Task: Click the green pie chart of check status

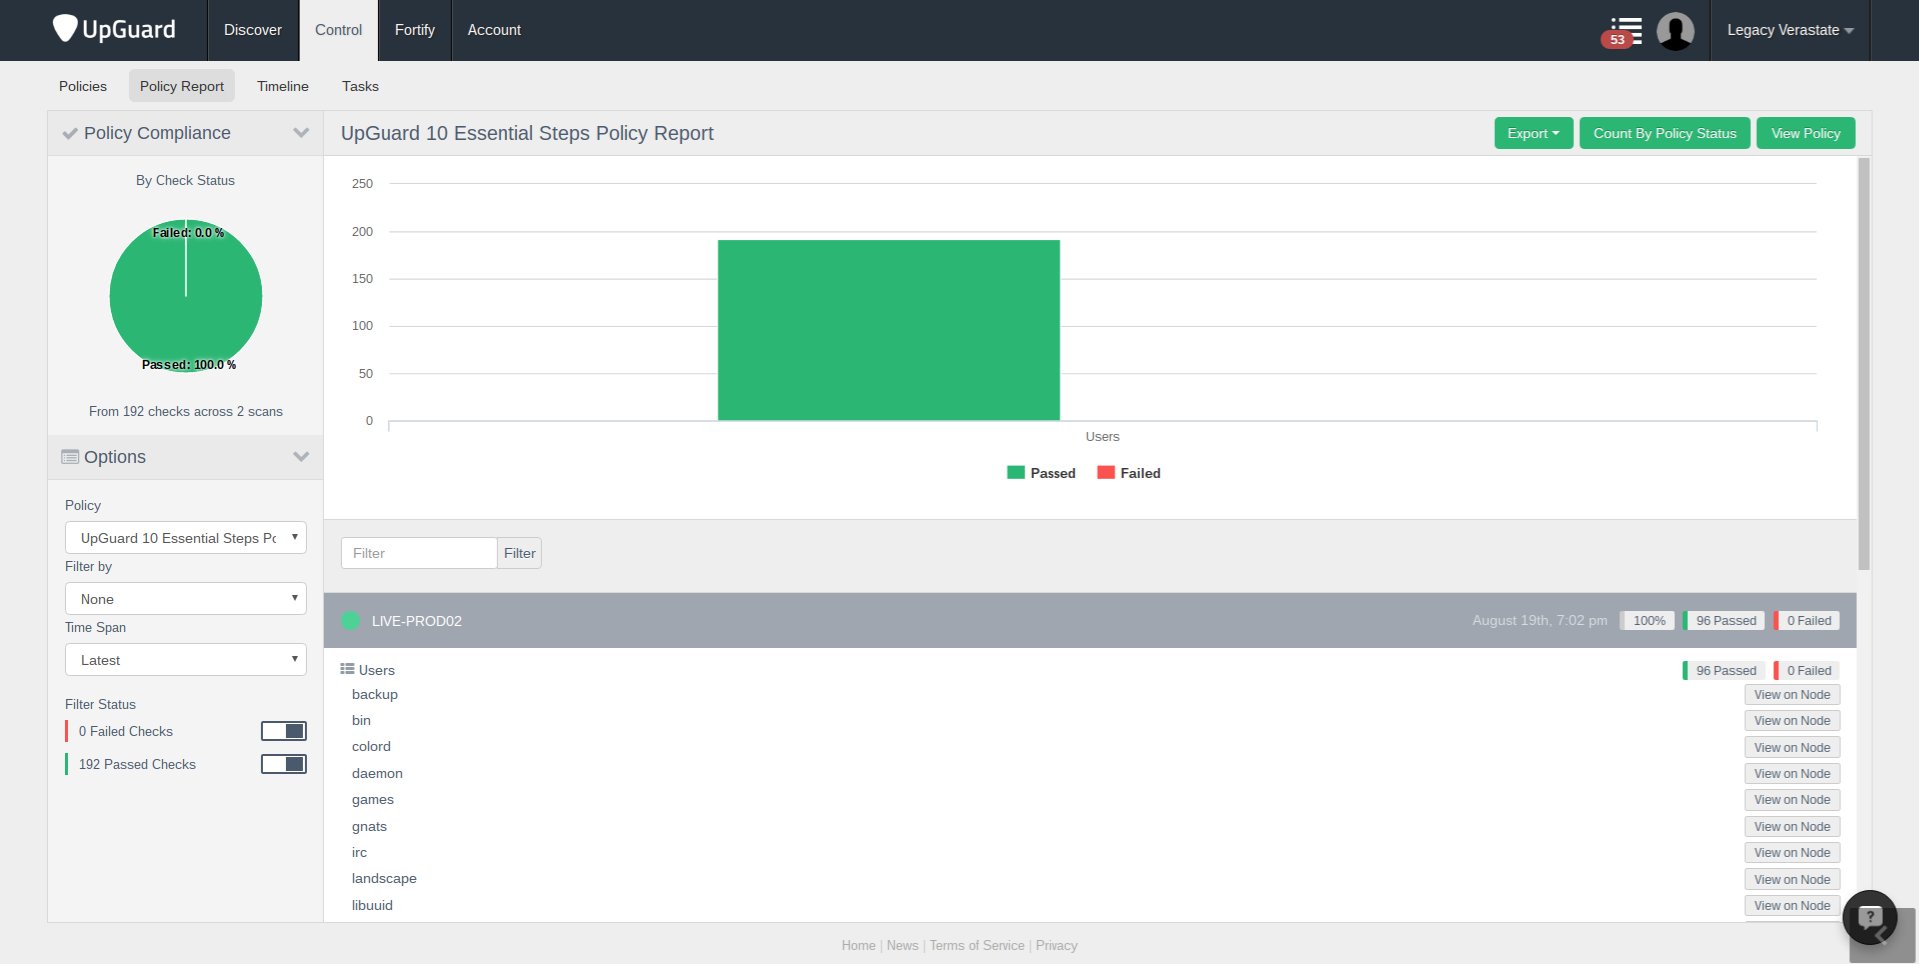Action: (x=186, y=296)
